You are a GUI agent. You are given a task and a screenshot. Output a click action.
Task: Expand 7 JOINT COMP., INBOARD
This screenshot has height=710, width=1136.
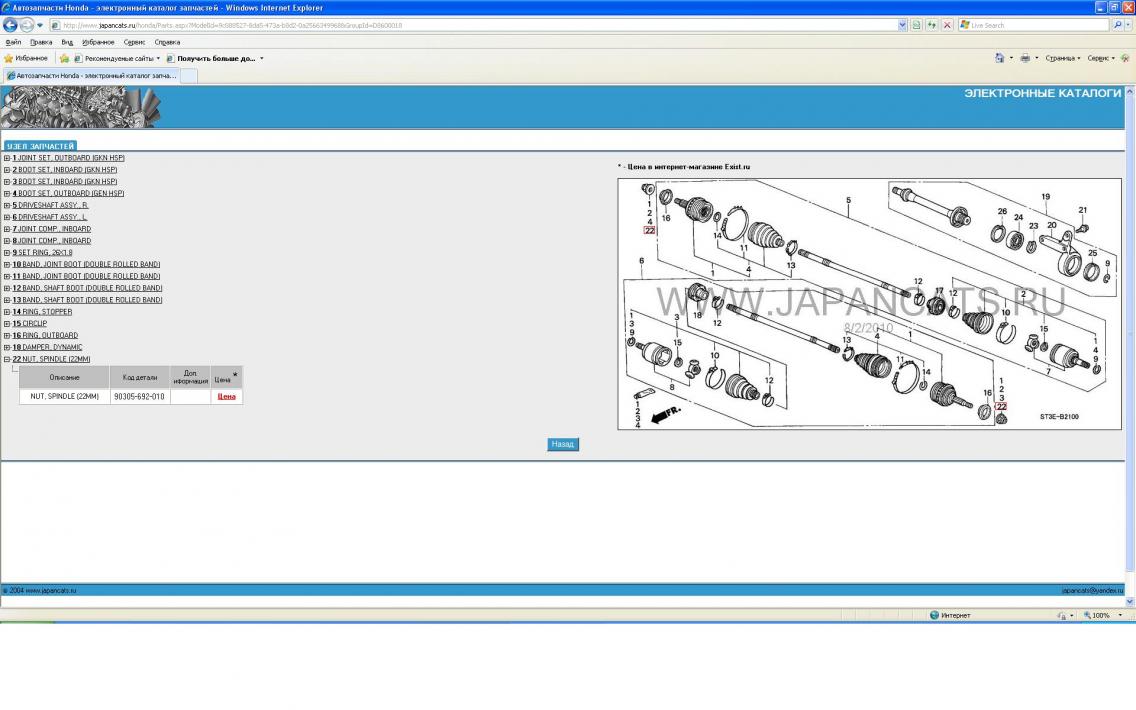[7, 229]
